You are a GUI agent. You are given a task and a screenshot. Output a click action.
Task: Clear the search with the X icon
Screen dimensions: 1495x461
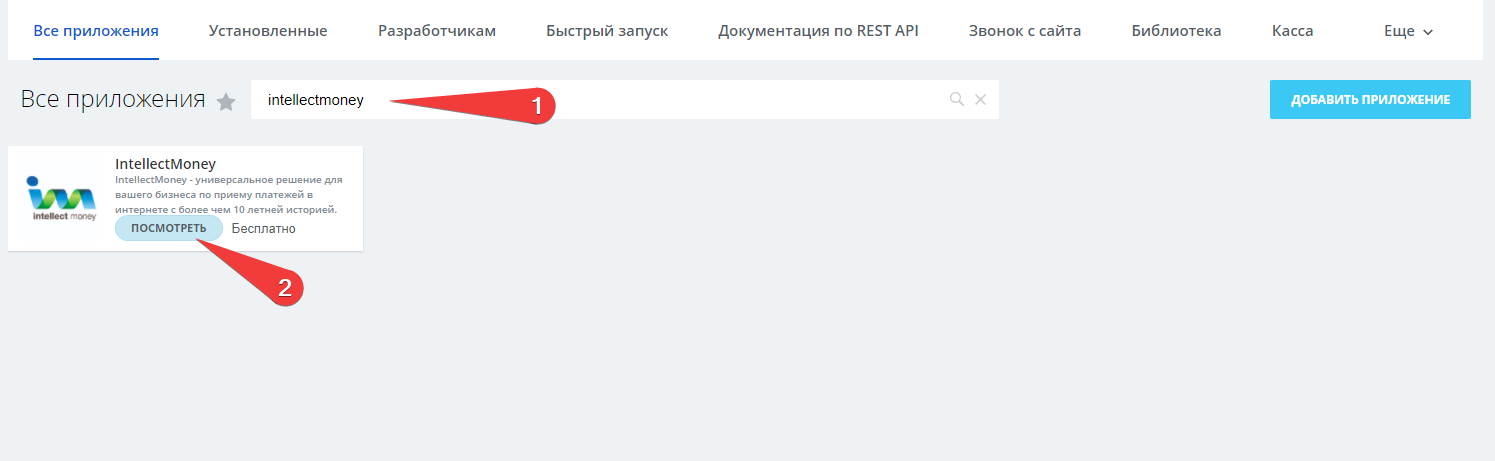point(980,99)
